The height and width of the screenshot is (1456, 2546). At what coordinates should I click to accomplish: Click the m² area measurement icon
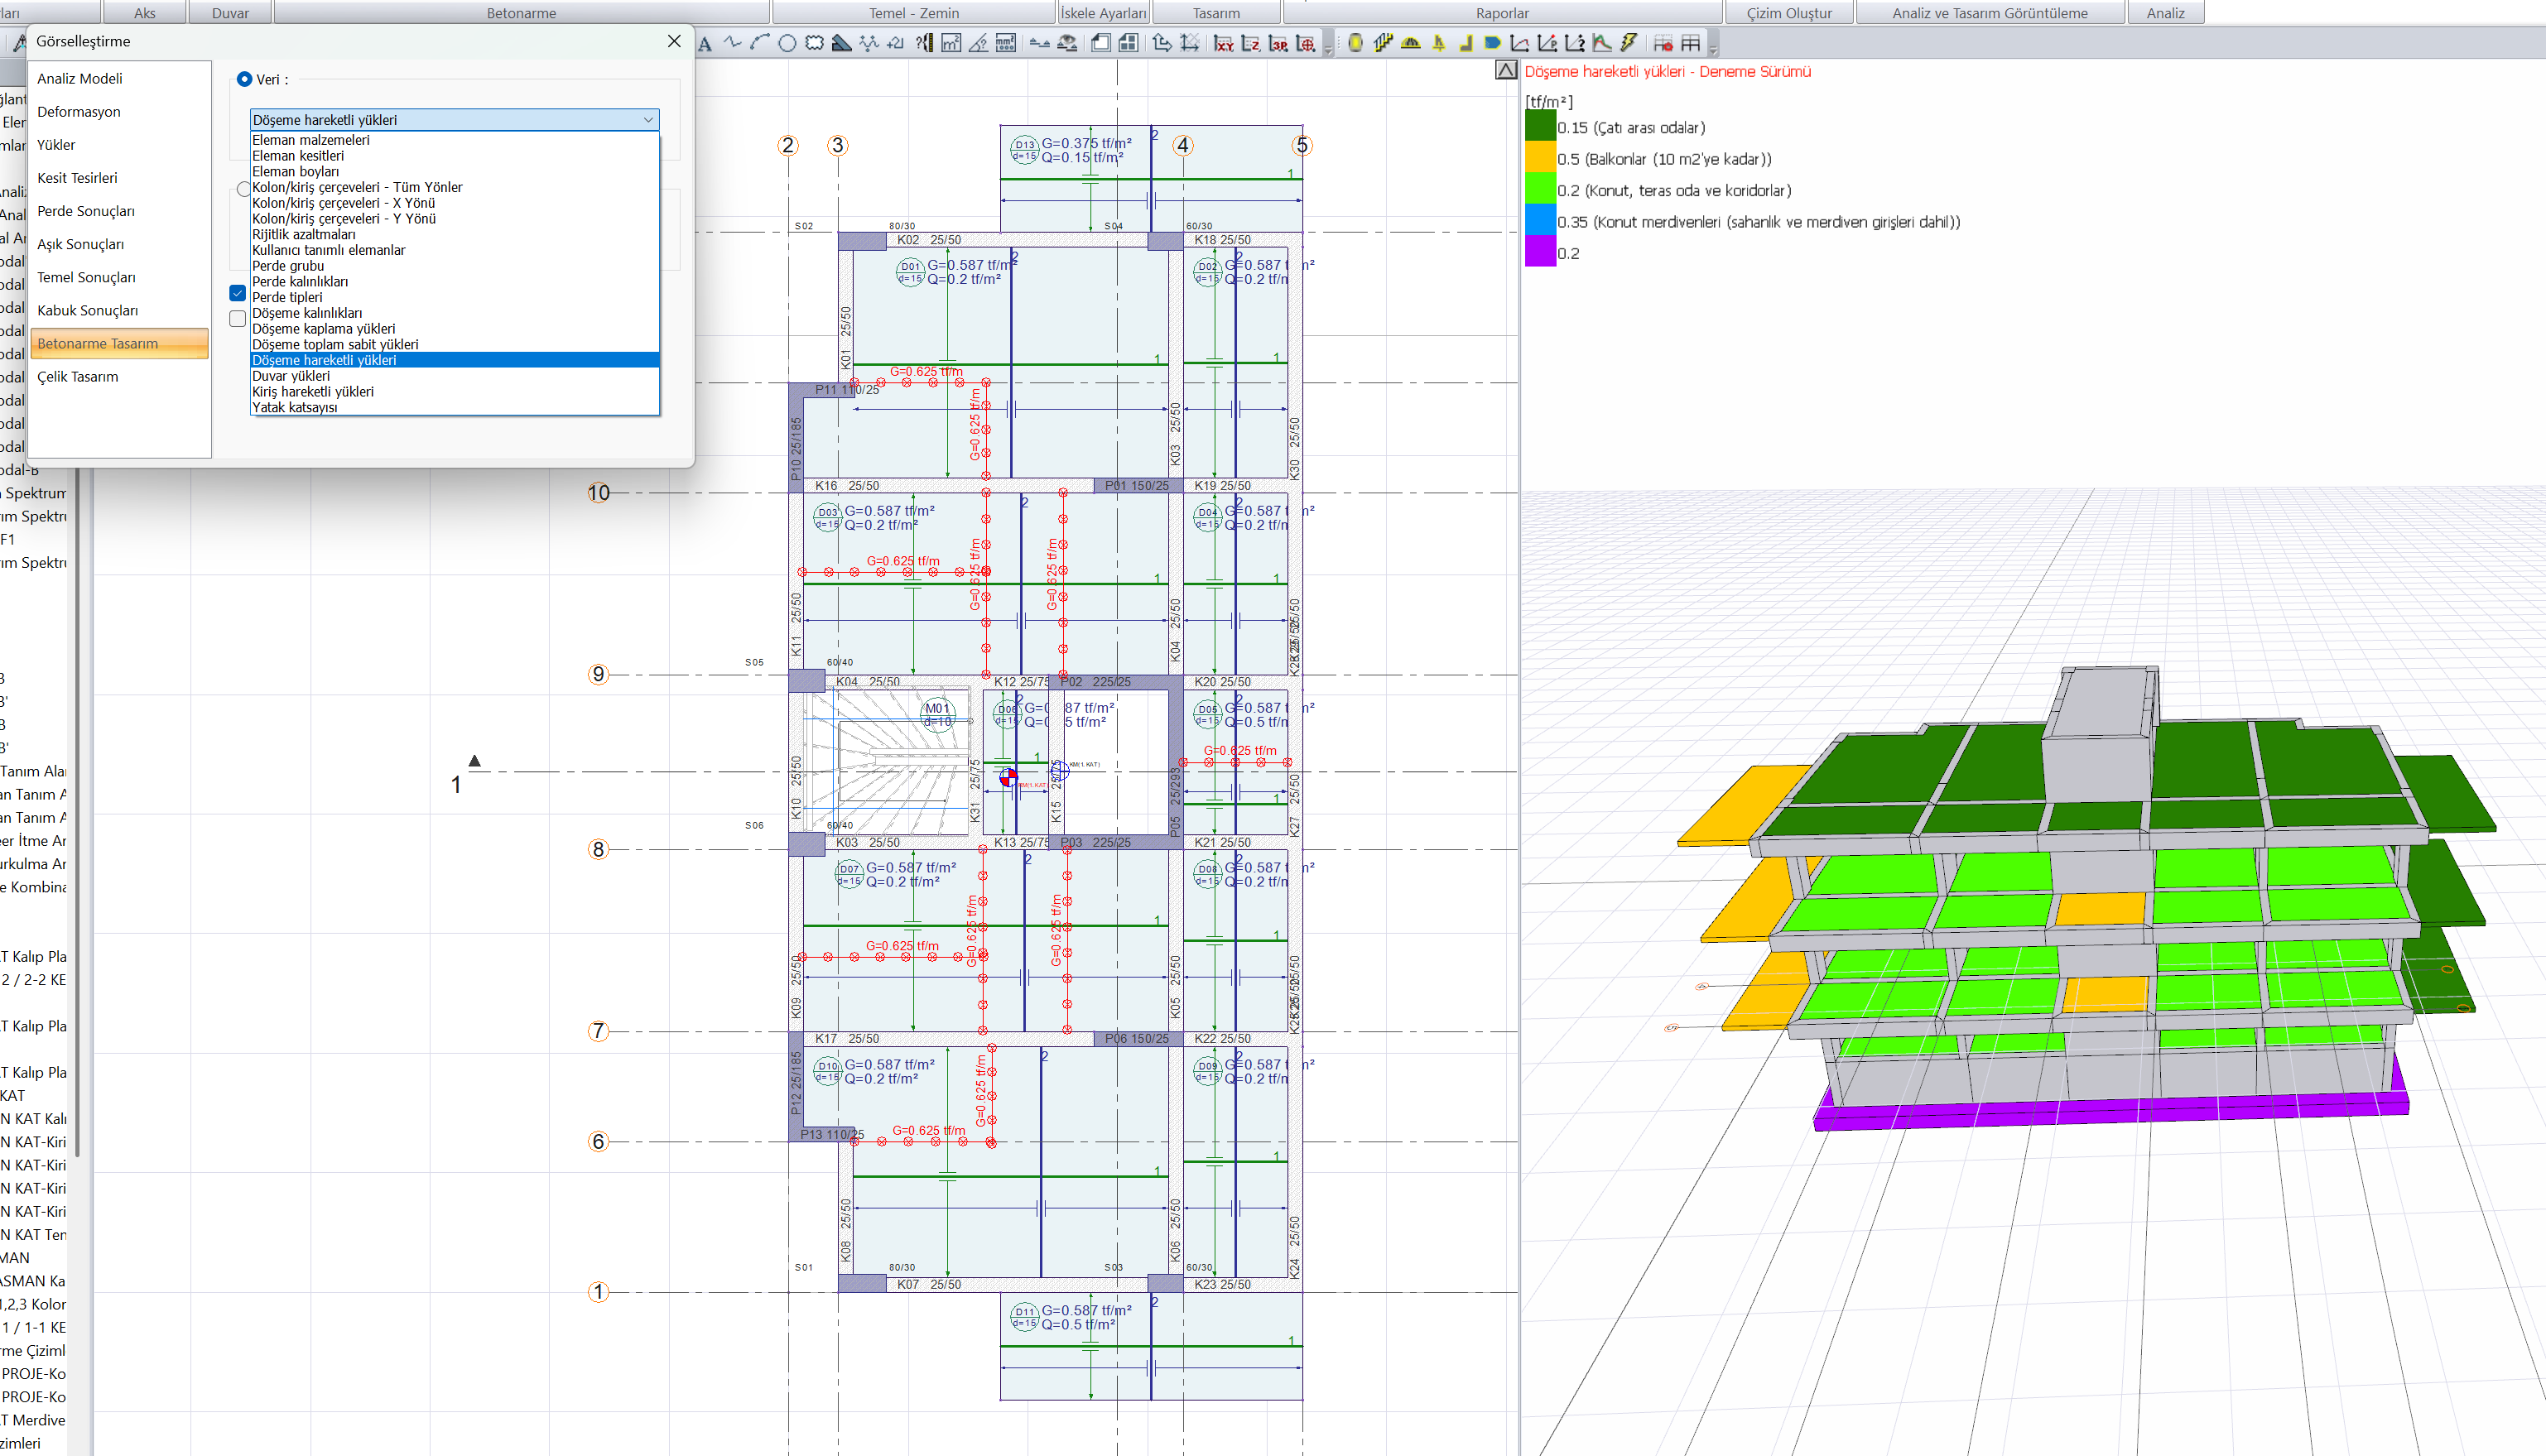pyautogui.click(x=951, y=43)
